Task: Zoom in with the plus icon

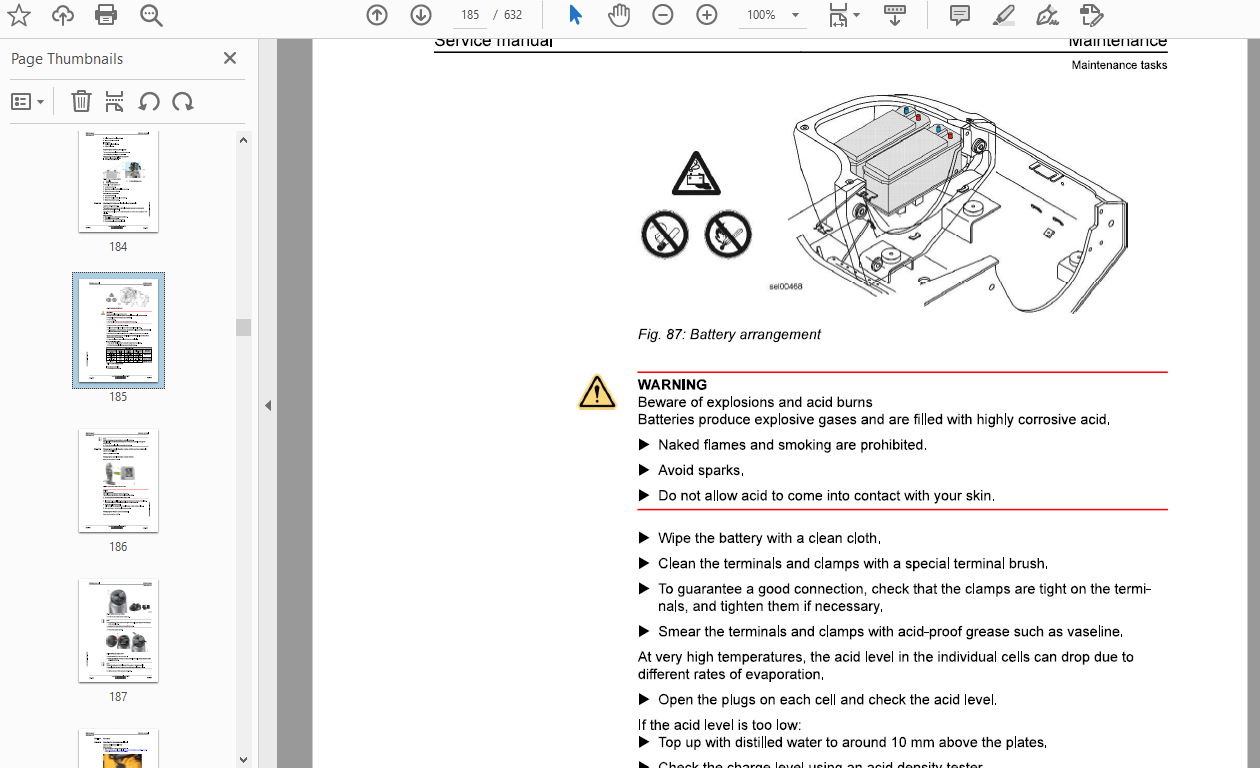Action: [707, 15]
